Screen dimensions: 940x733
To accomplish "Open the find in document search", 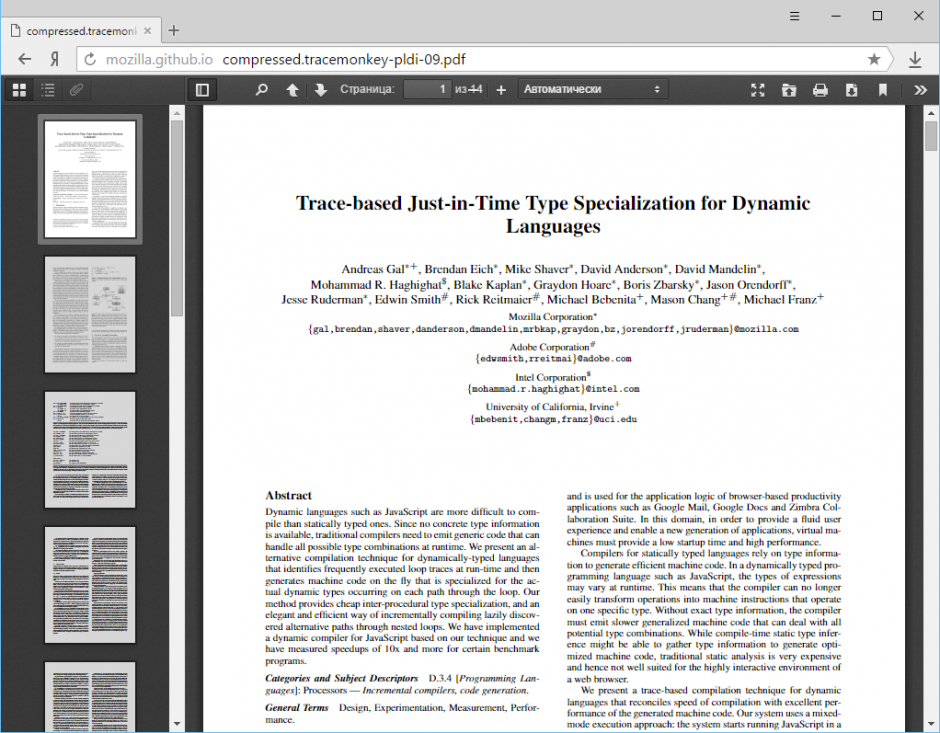I will [261, 90].
